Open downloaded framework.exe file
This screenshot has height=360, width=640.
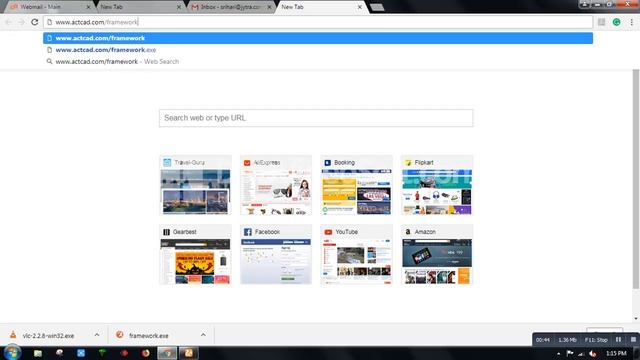coord(149,336)
